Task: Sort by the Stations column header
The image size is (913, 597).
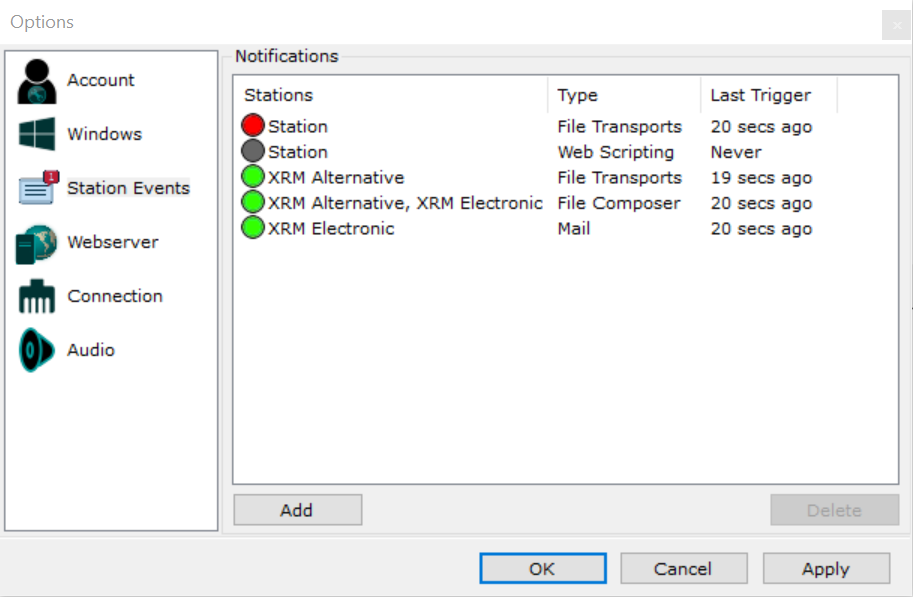Action: (394, 96)
